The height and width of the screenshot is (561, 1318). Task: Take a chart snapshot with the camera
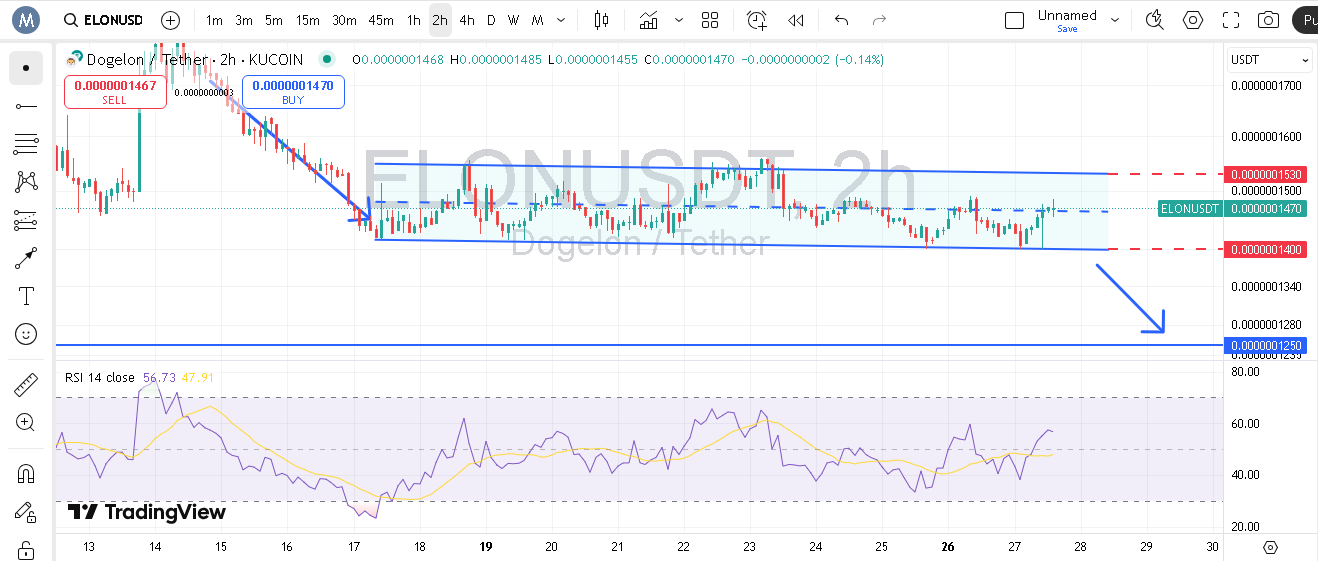click(x=1269, y=20)
